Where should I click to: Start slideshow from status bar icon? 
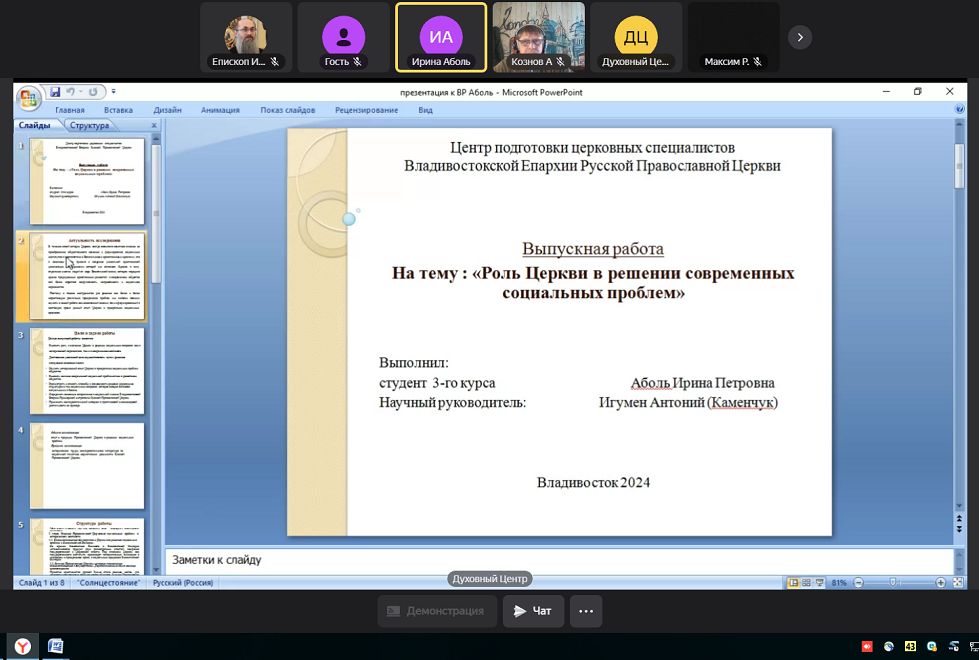(819, 582)
